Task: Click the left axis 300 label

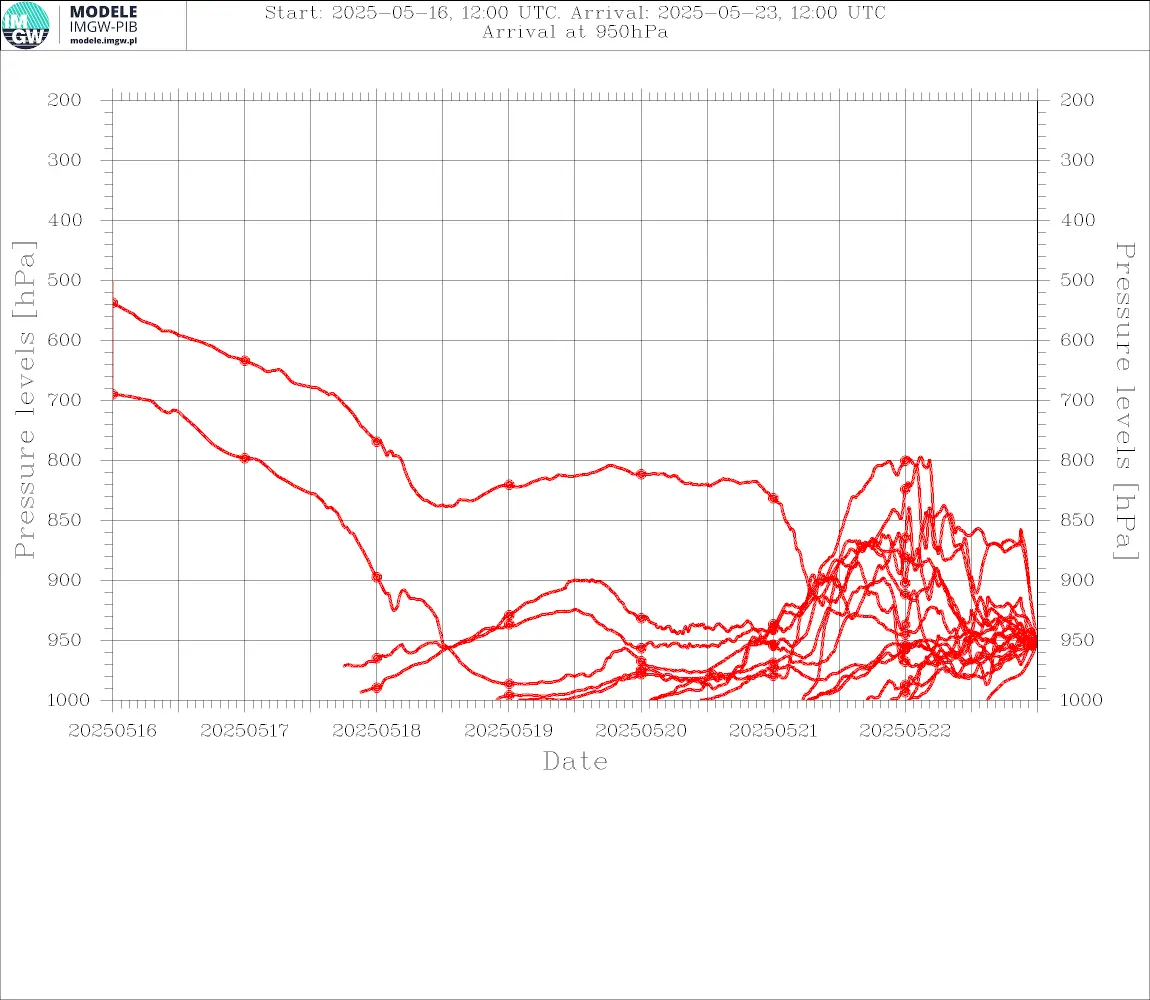Action: (65, 160)
